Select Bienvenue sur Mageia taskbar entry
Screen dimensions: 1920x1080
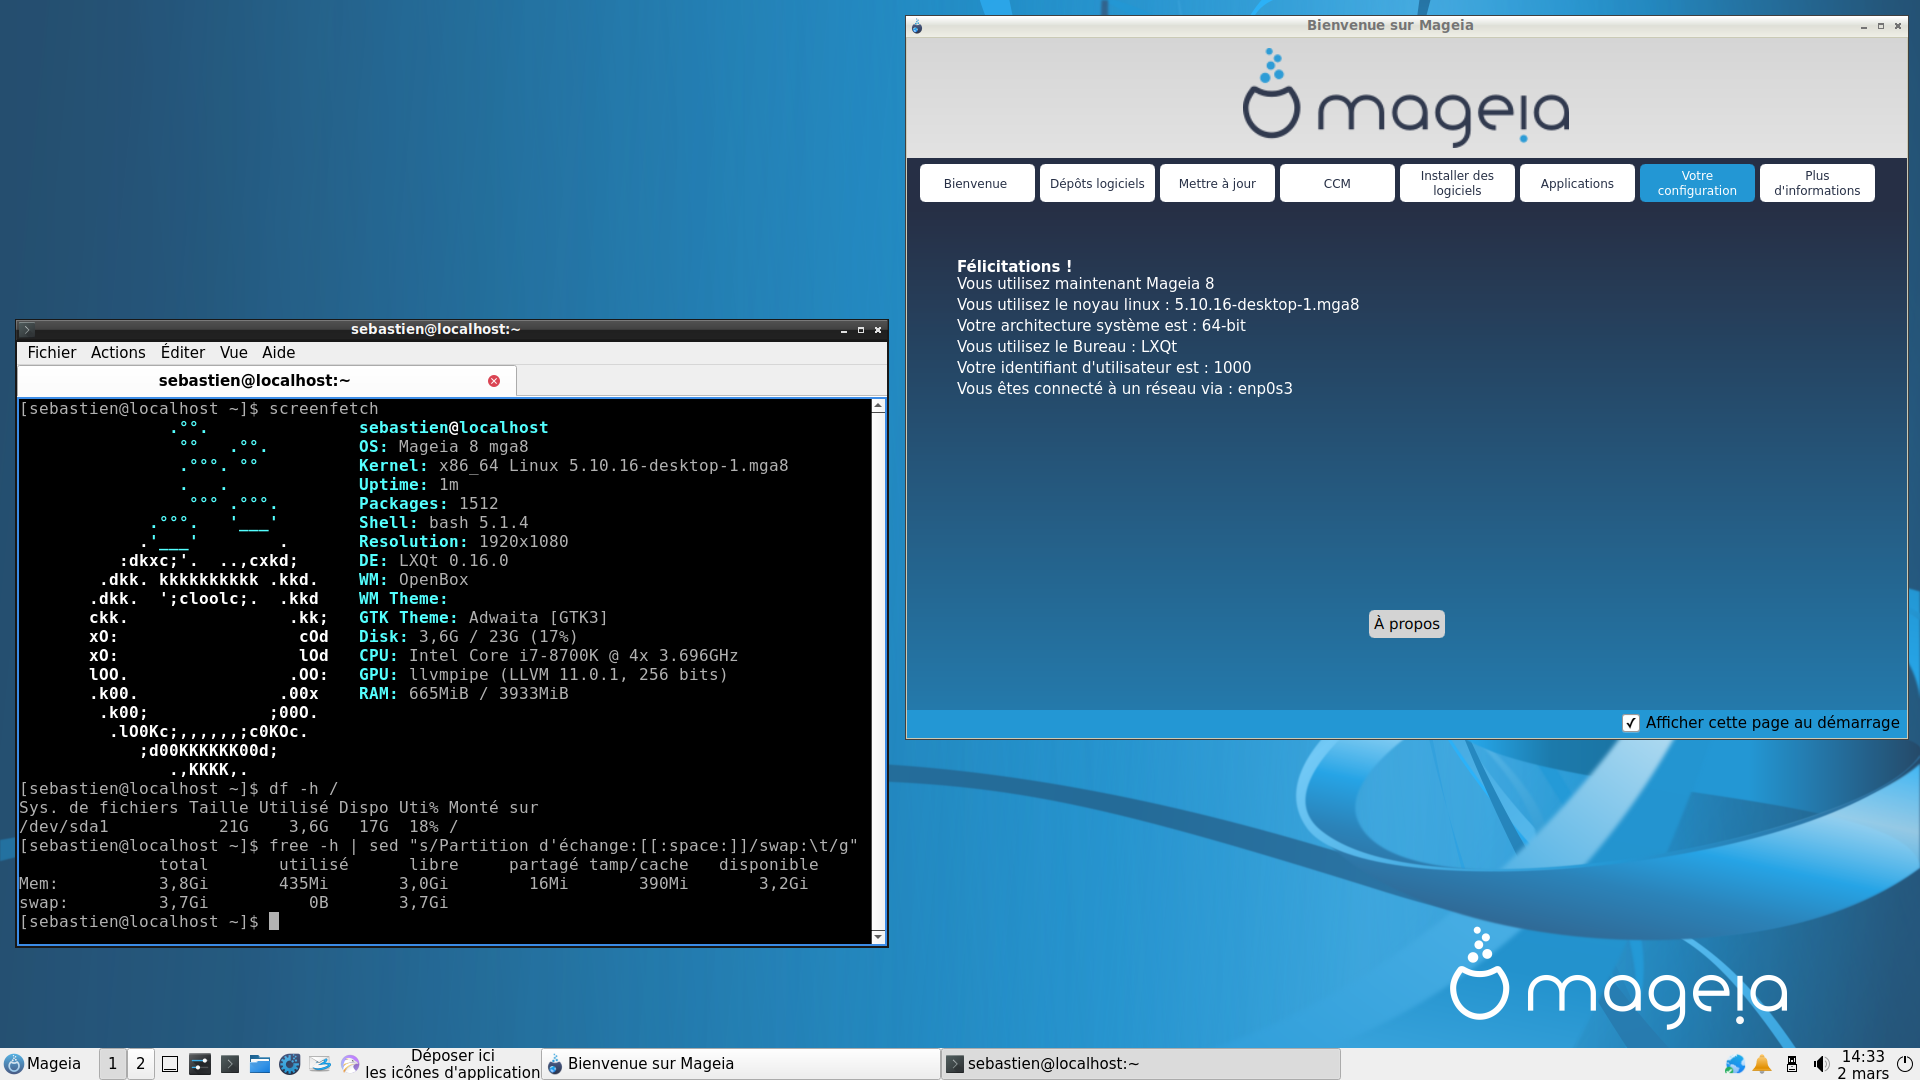[x=740, y=1064]
